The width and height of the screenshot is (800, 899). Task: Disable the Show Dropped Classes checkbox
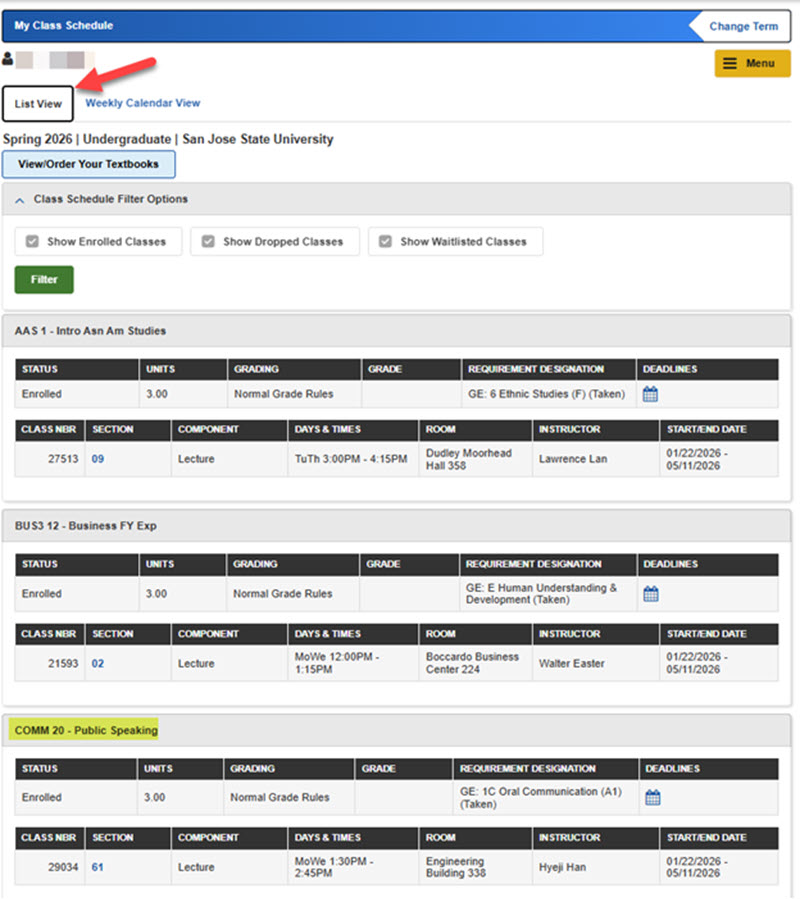point(208,241)
